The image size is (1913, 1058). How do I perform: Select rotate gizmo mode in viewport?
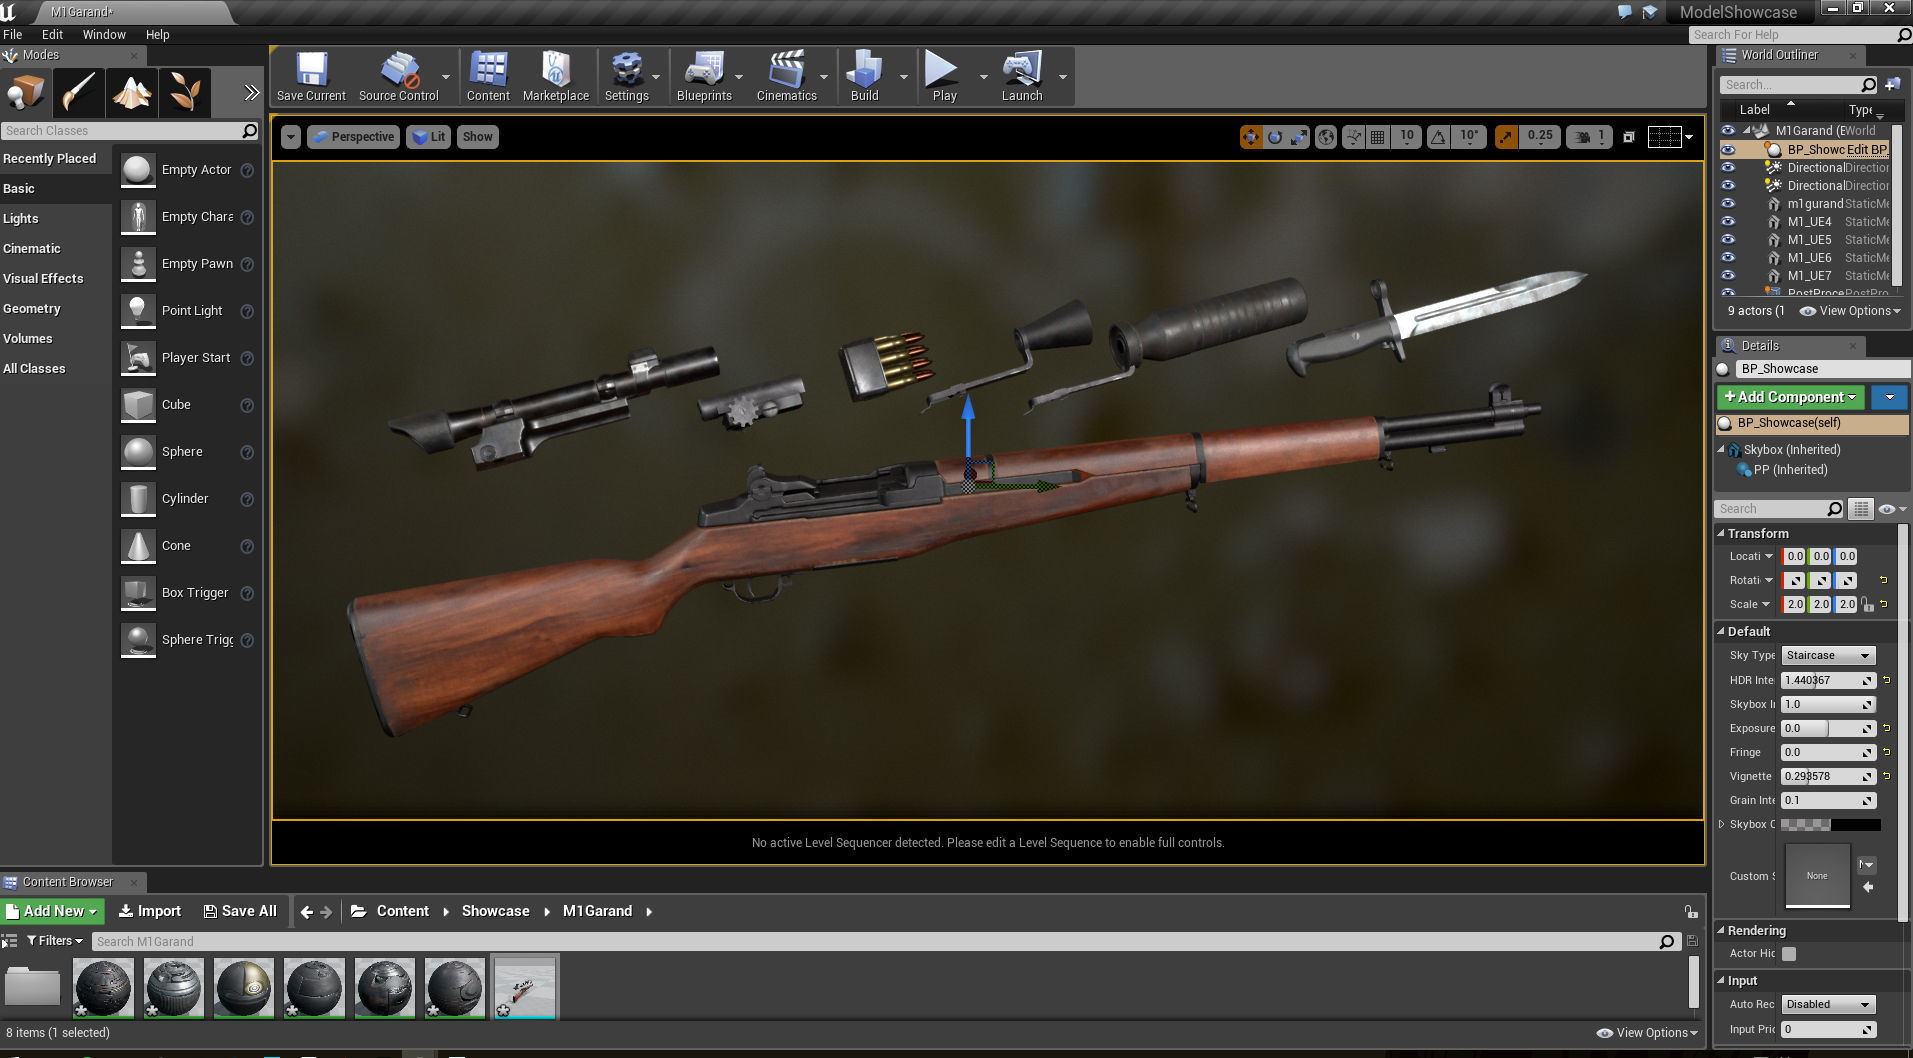click(1275, 137)
